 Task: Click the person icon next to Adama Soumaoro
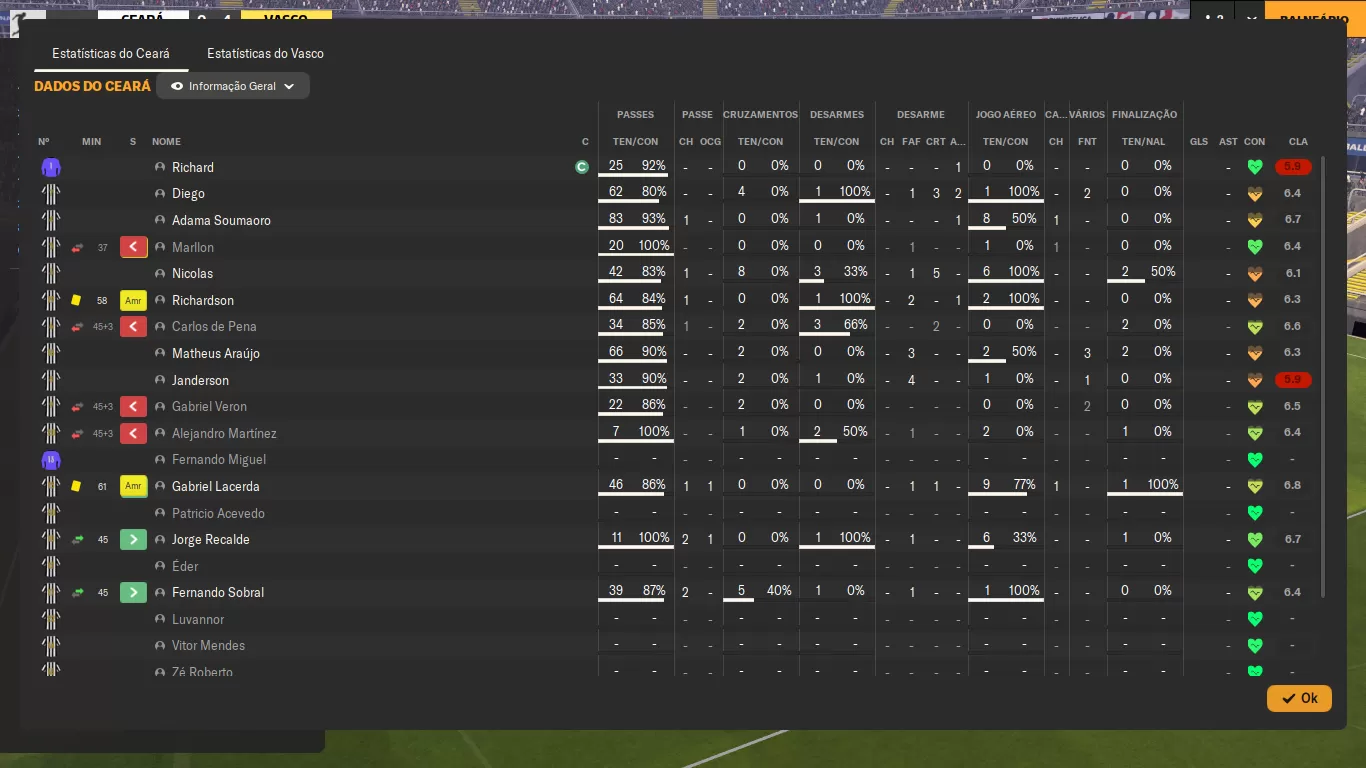pos(160,220)
